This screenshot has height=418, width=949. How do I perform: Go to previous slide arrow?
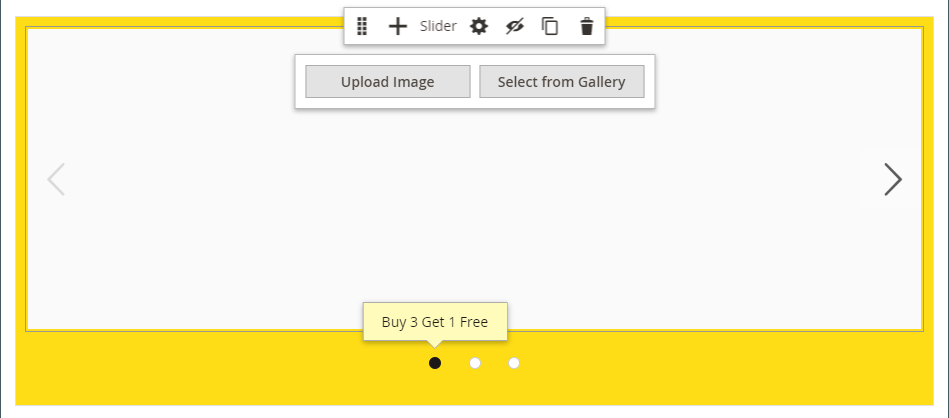[x=56, y=179]
